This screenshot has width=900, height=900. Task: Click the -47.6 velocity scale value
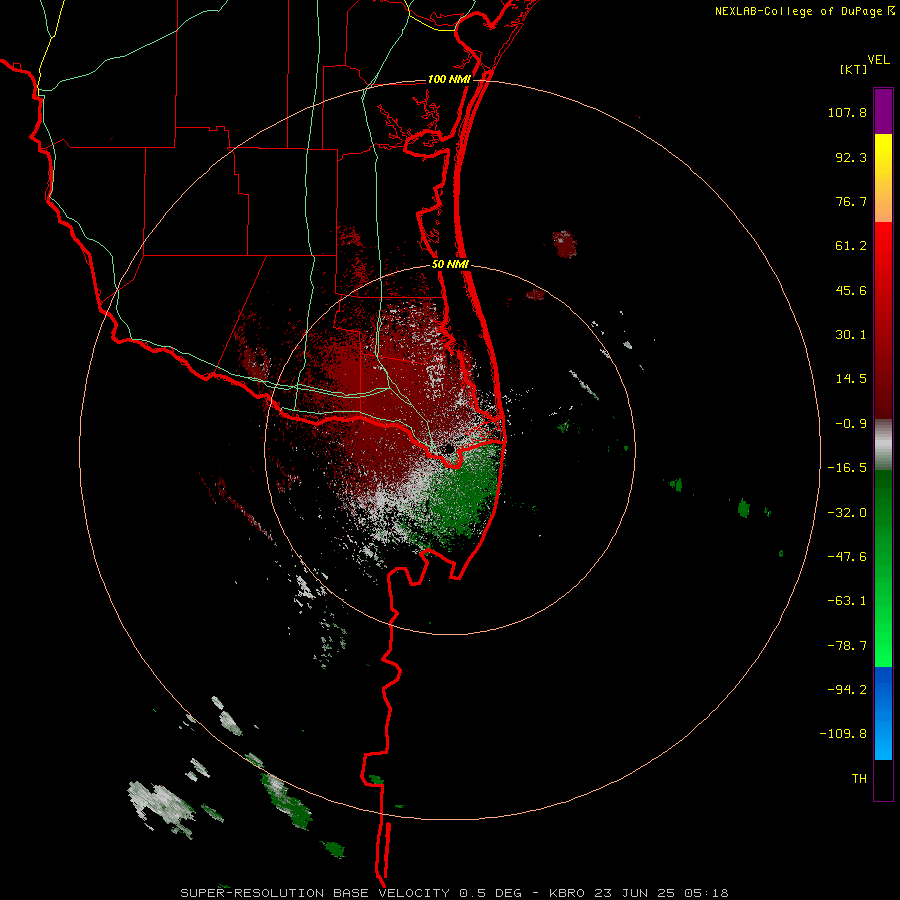847,557
